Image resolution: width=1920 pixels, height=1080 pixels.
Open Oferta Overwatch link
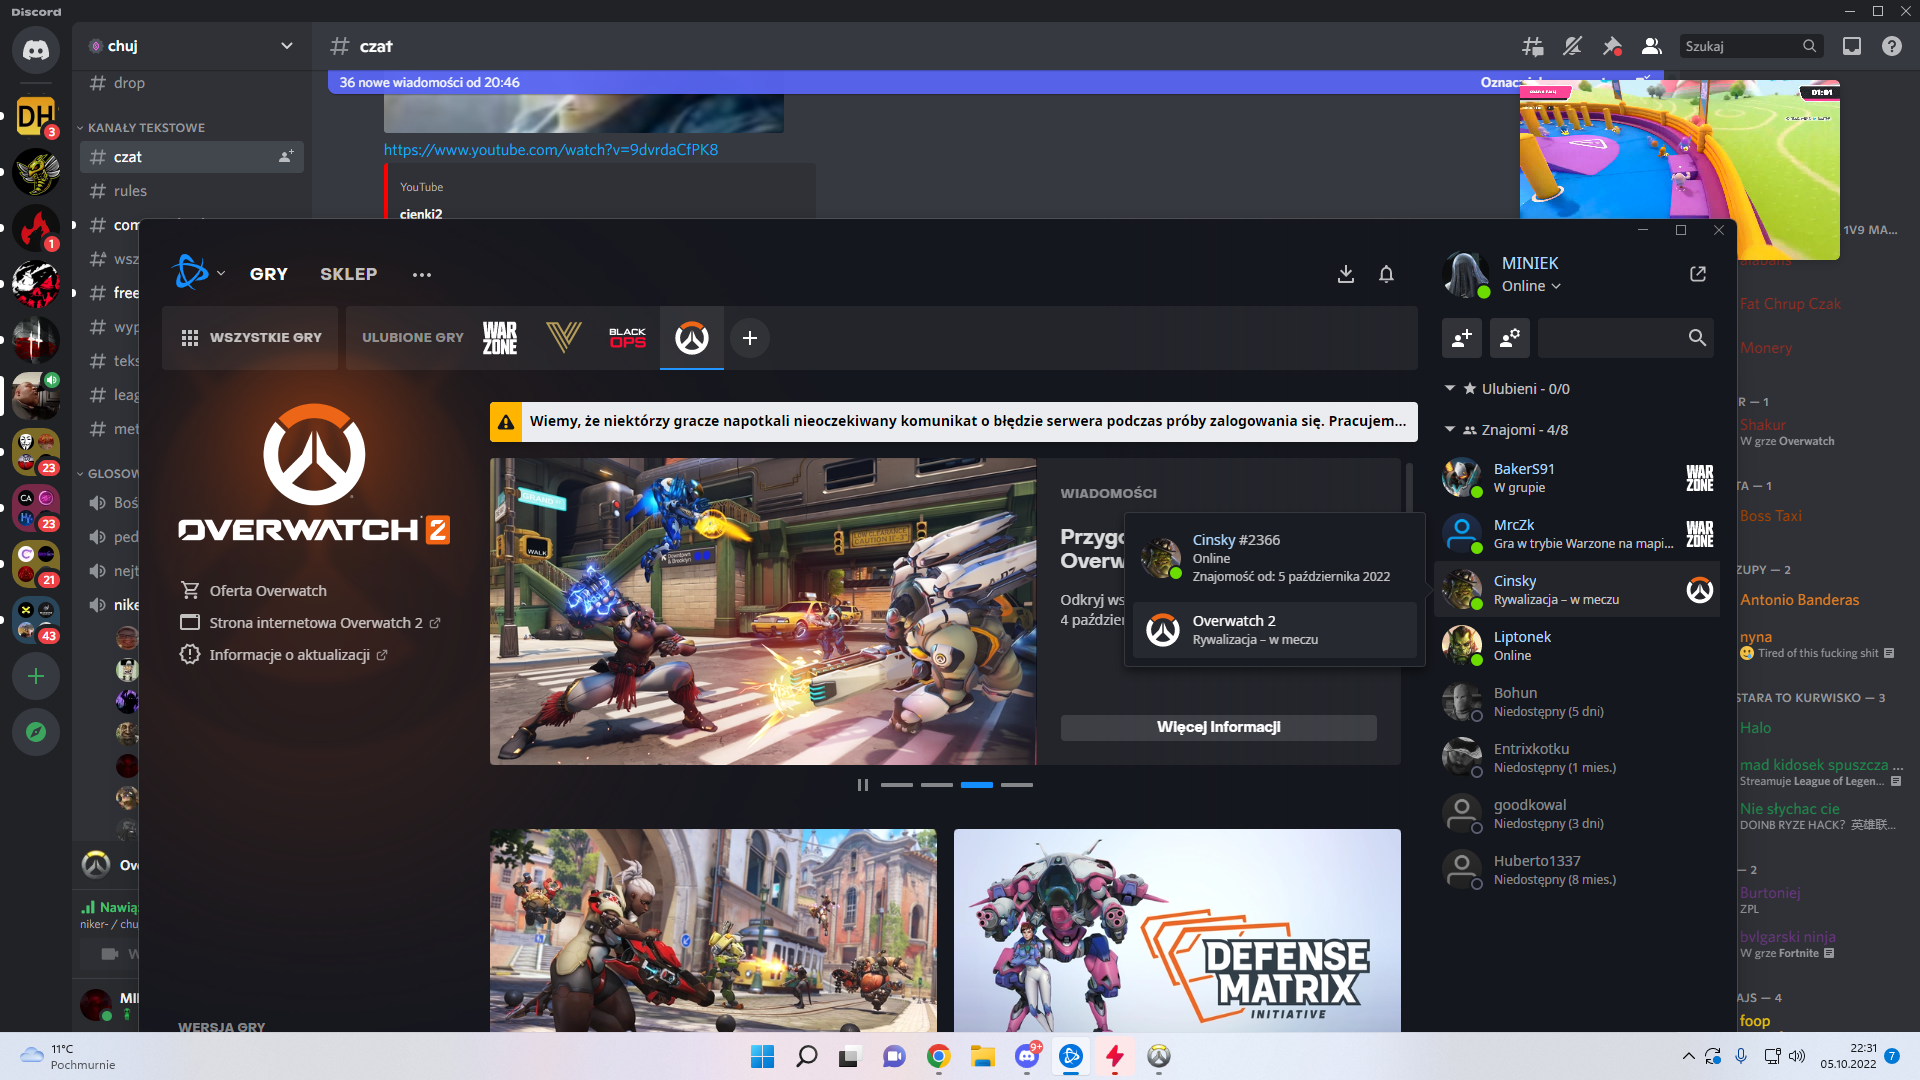click(267, 591)
